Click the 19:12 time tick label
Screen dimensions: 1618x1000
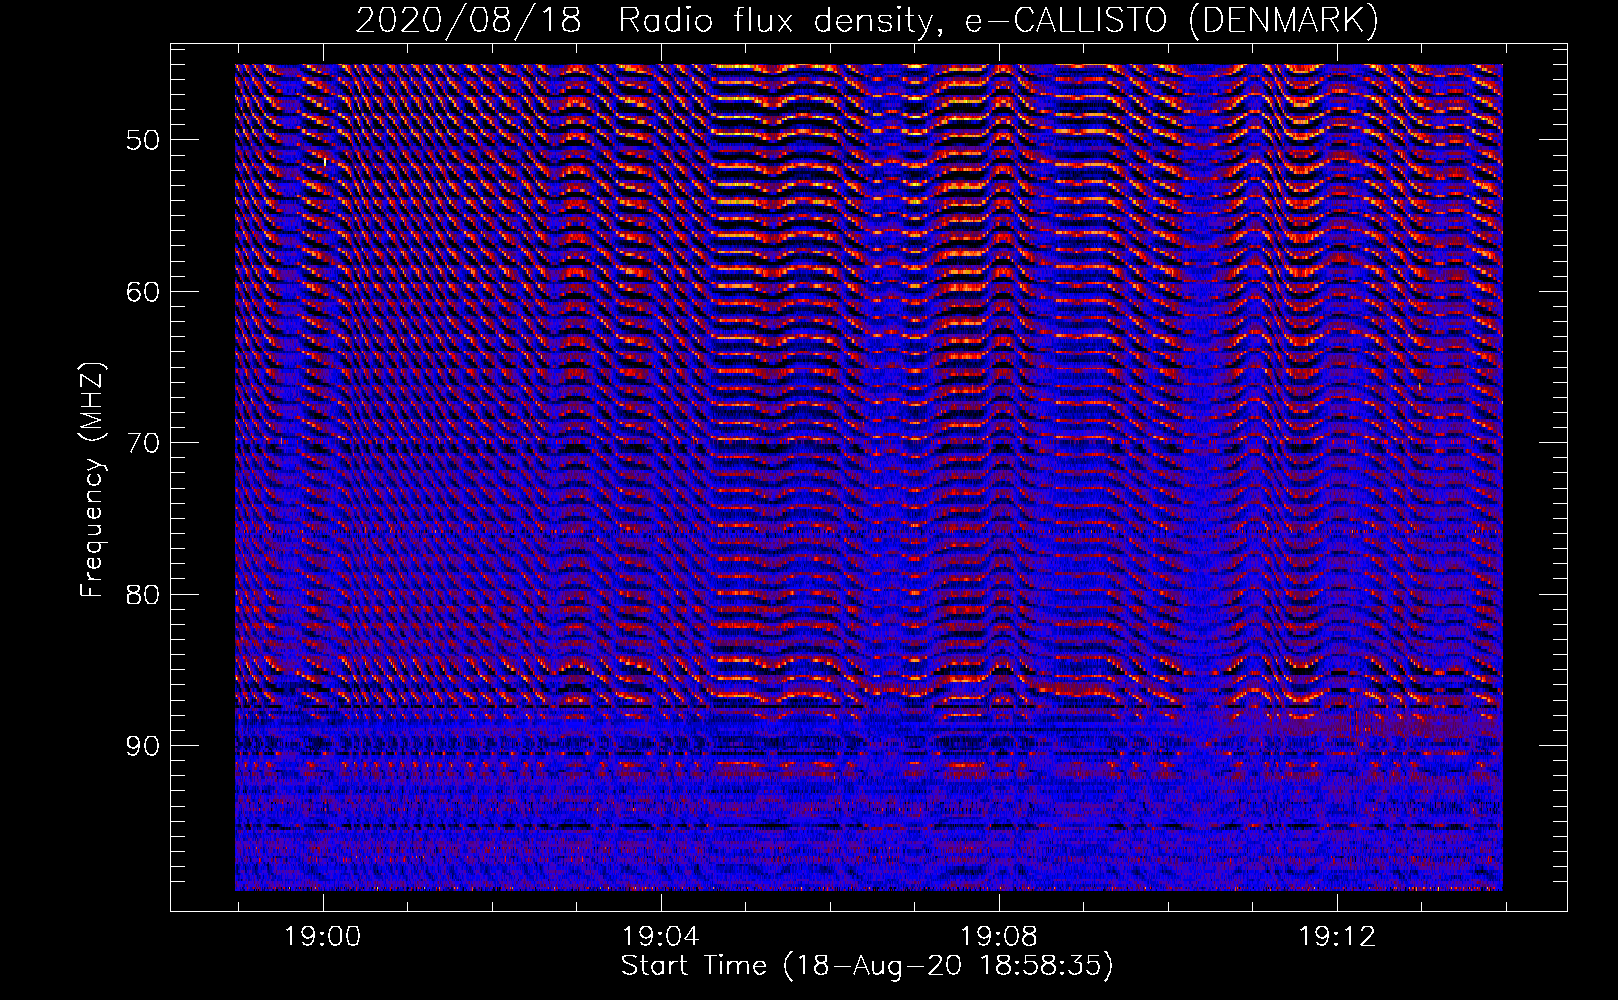pos(1337,937)
